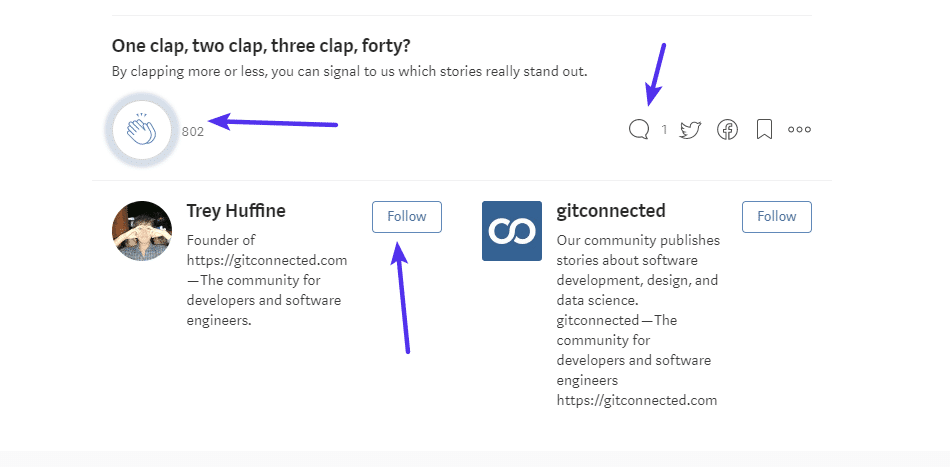Screen dimensions: 950x467
Task: Open the Trey Huffine author name link
Action: pyautogui.click(x=236, y=211)
